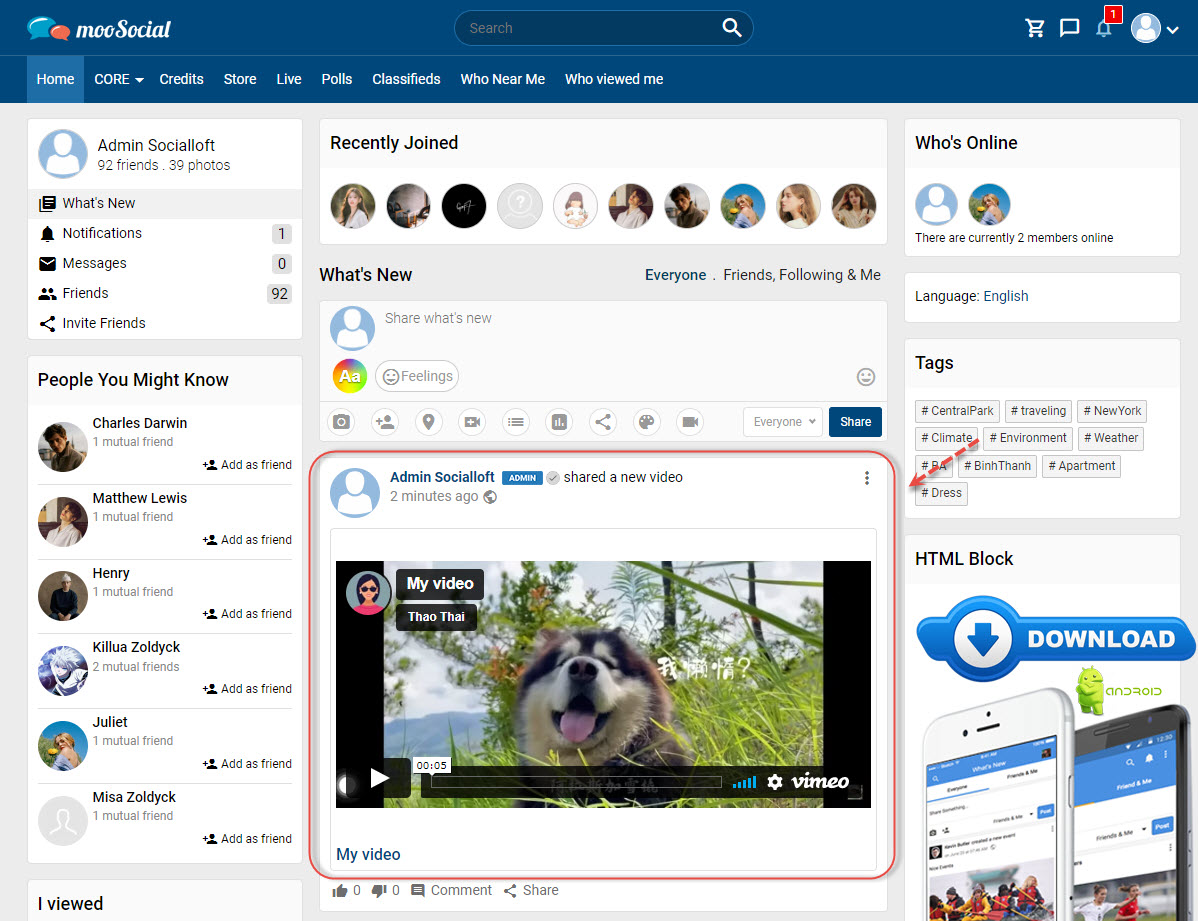This screenshot has height=921, width=1198.
Task: Click the video camera plus icon in composer
Action: pyautogui.click(x=472, y=421)
